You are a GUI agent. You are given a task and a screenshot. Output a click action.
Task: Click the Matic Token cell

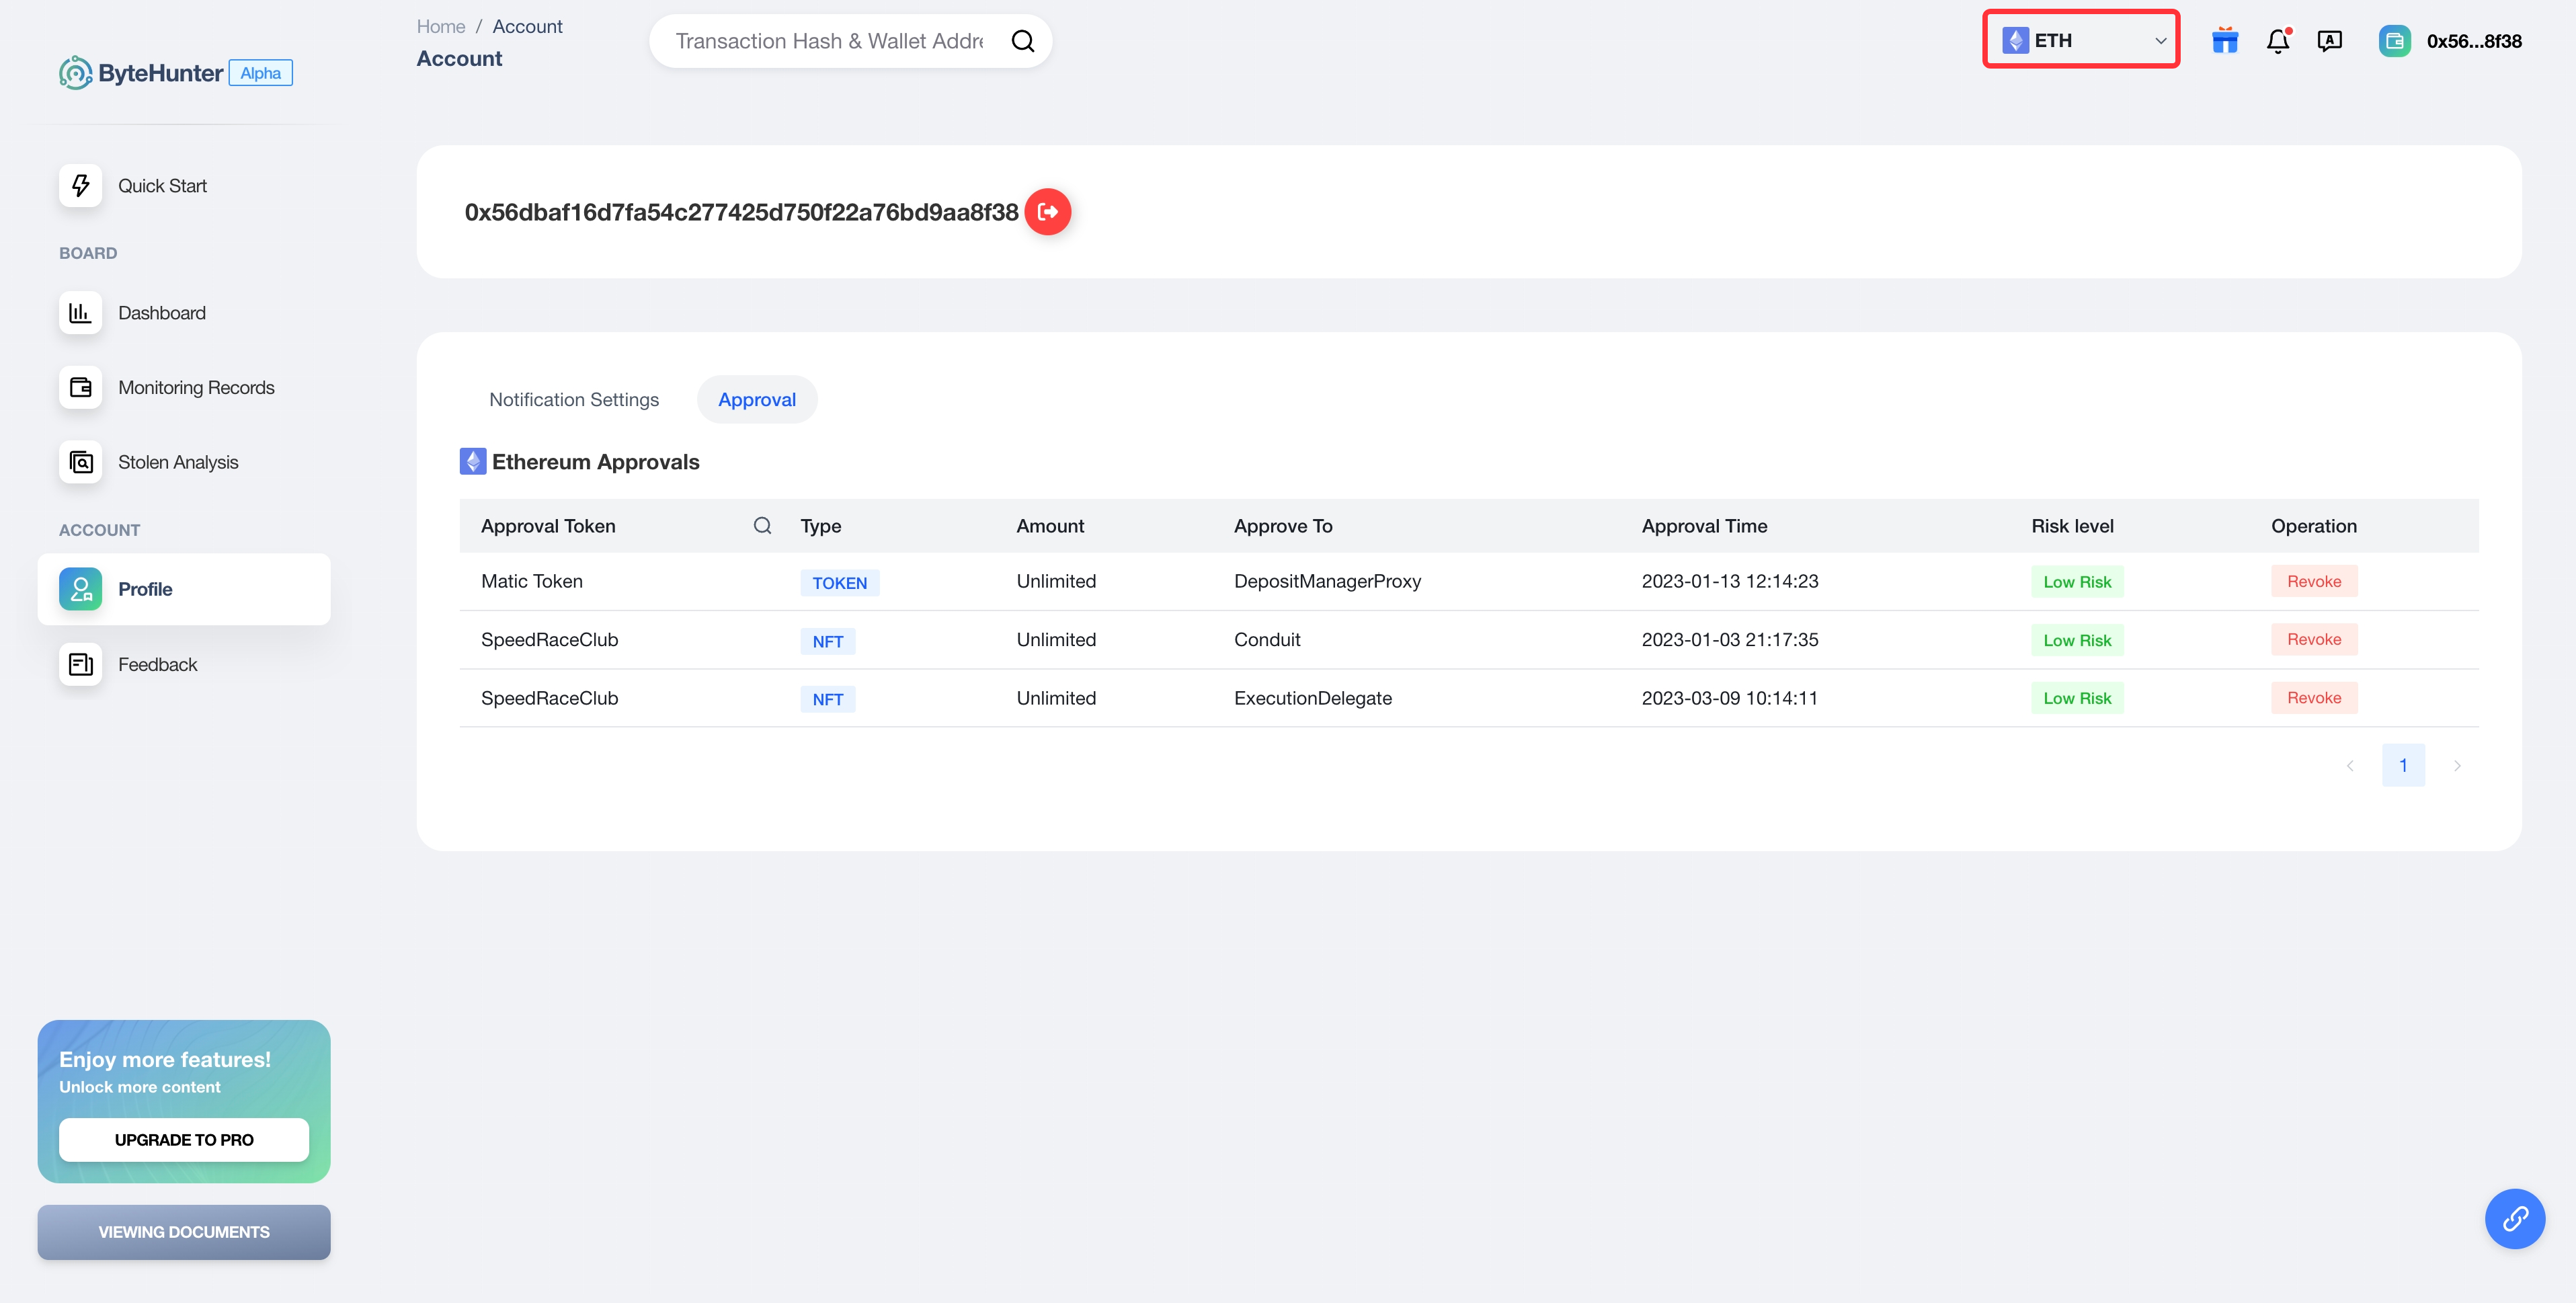pyautogui.click(x=532, y=582)
